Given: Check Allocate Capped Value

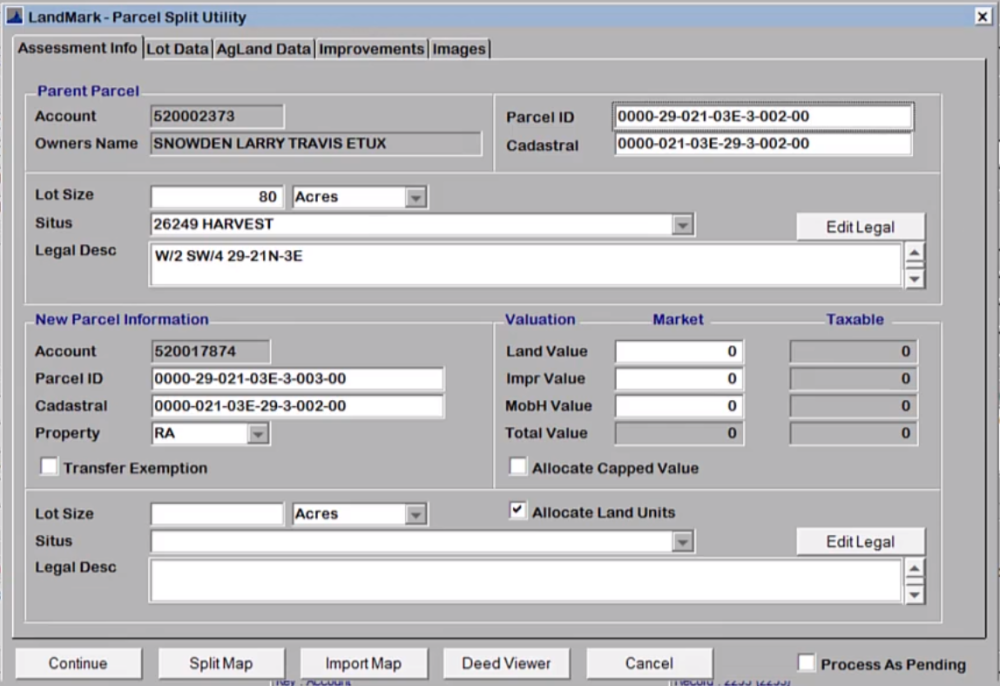Looking at the screenshot, I should [517, 467].
